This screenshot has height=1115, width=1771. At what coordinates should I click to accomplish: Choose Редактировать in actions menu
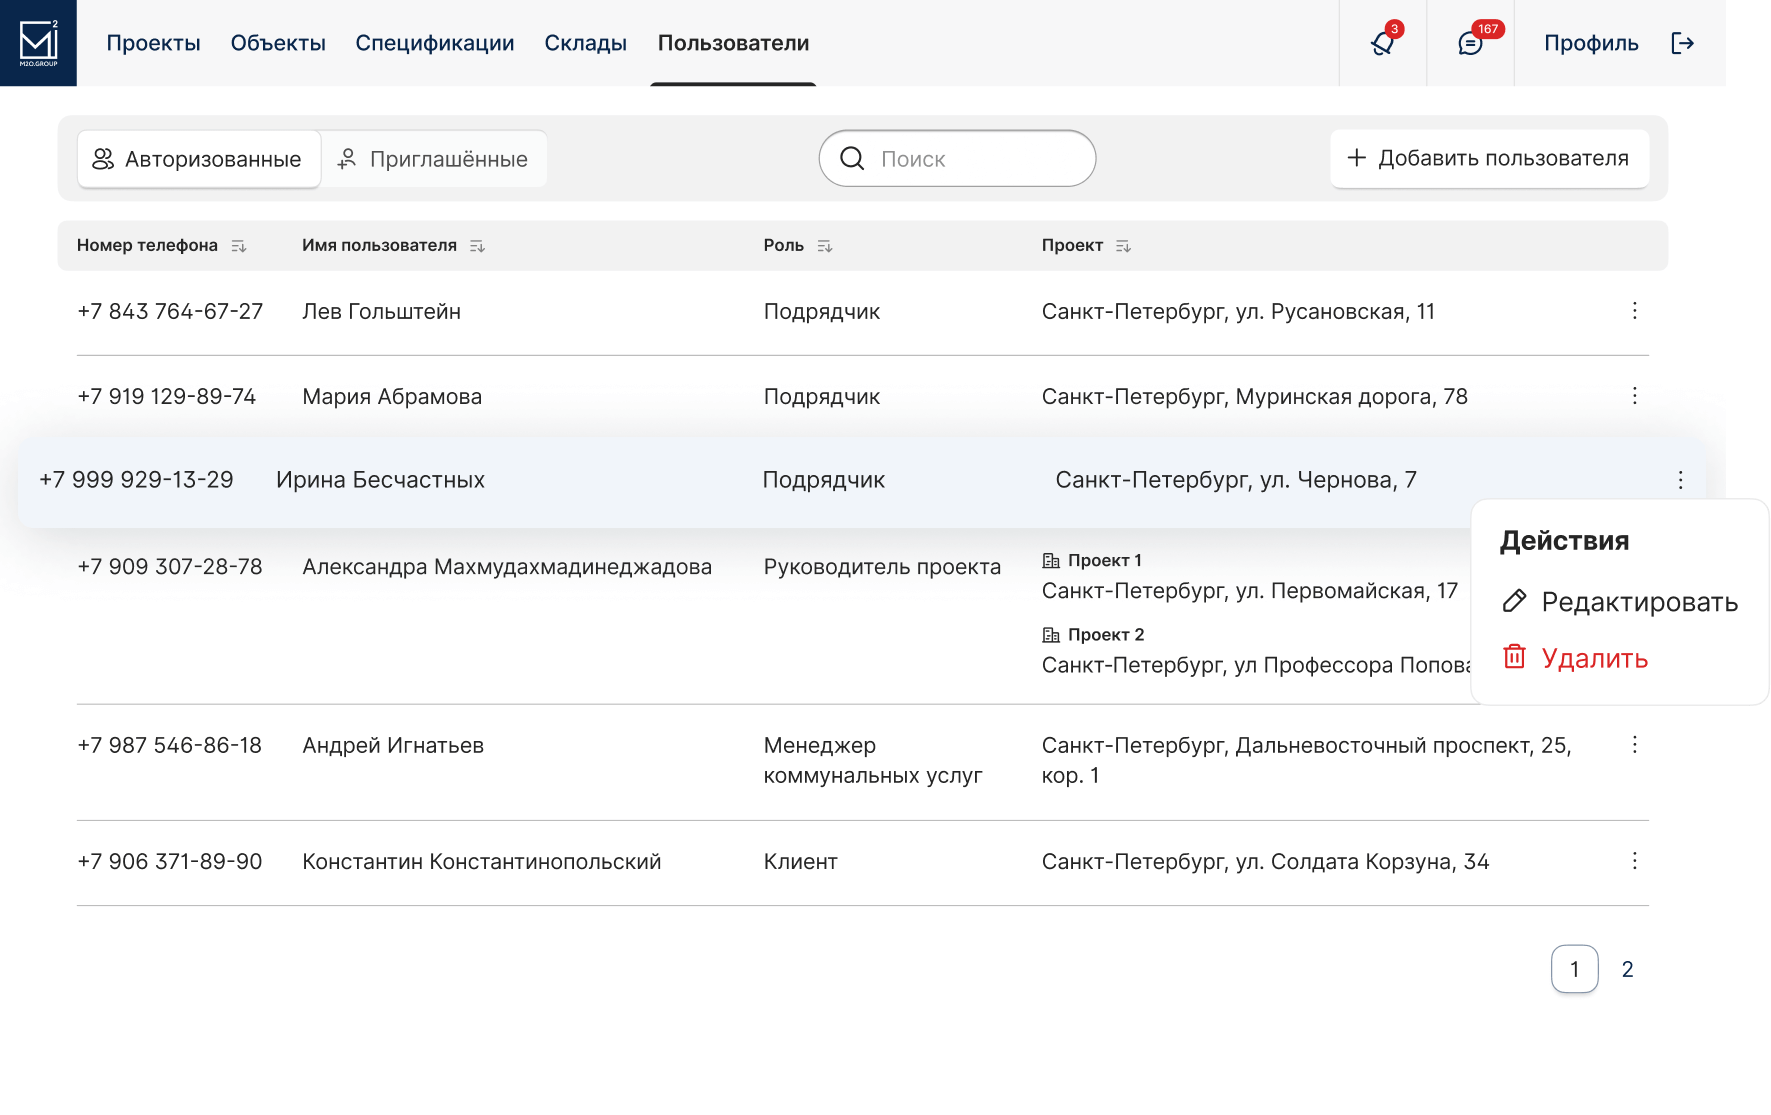pos(1621,602)
